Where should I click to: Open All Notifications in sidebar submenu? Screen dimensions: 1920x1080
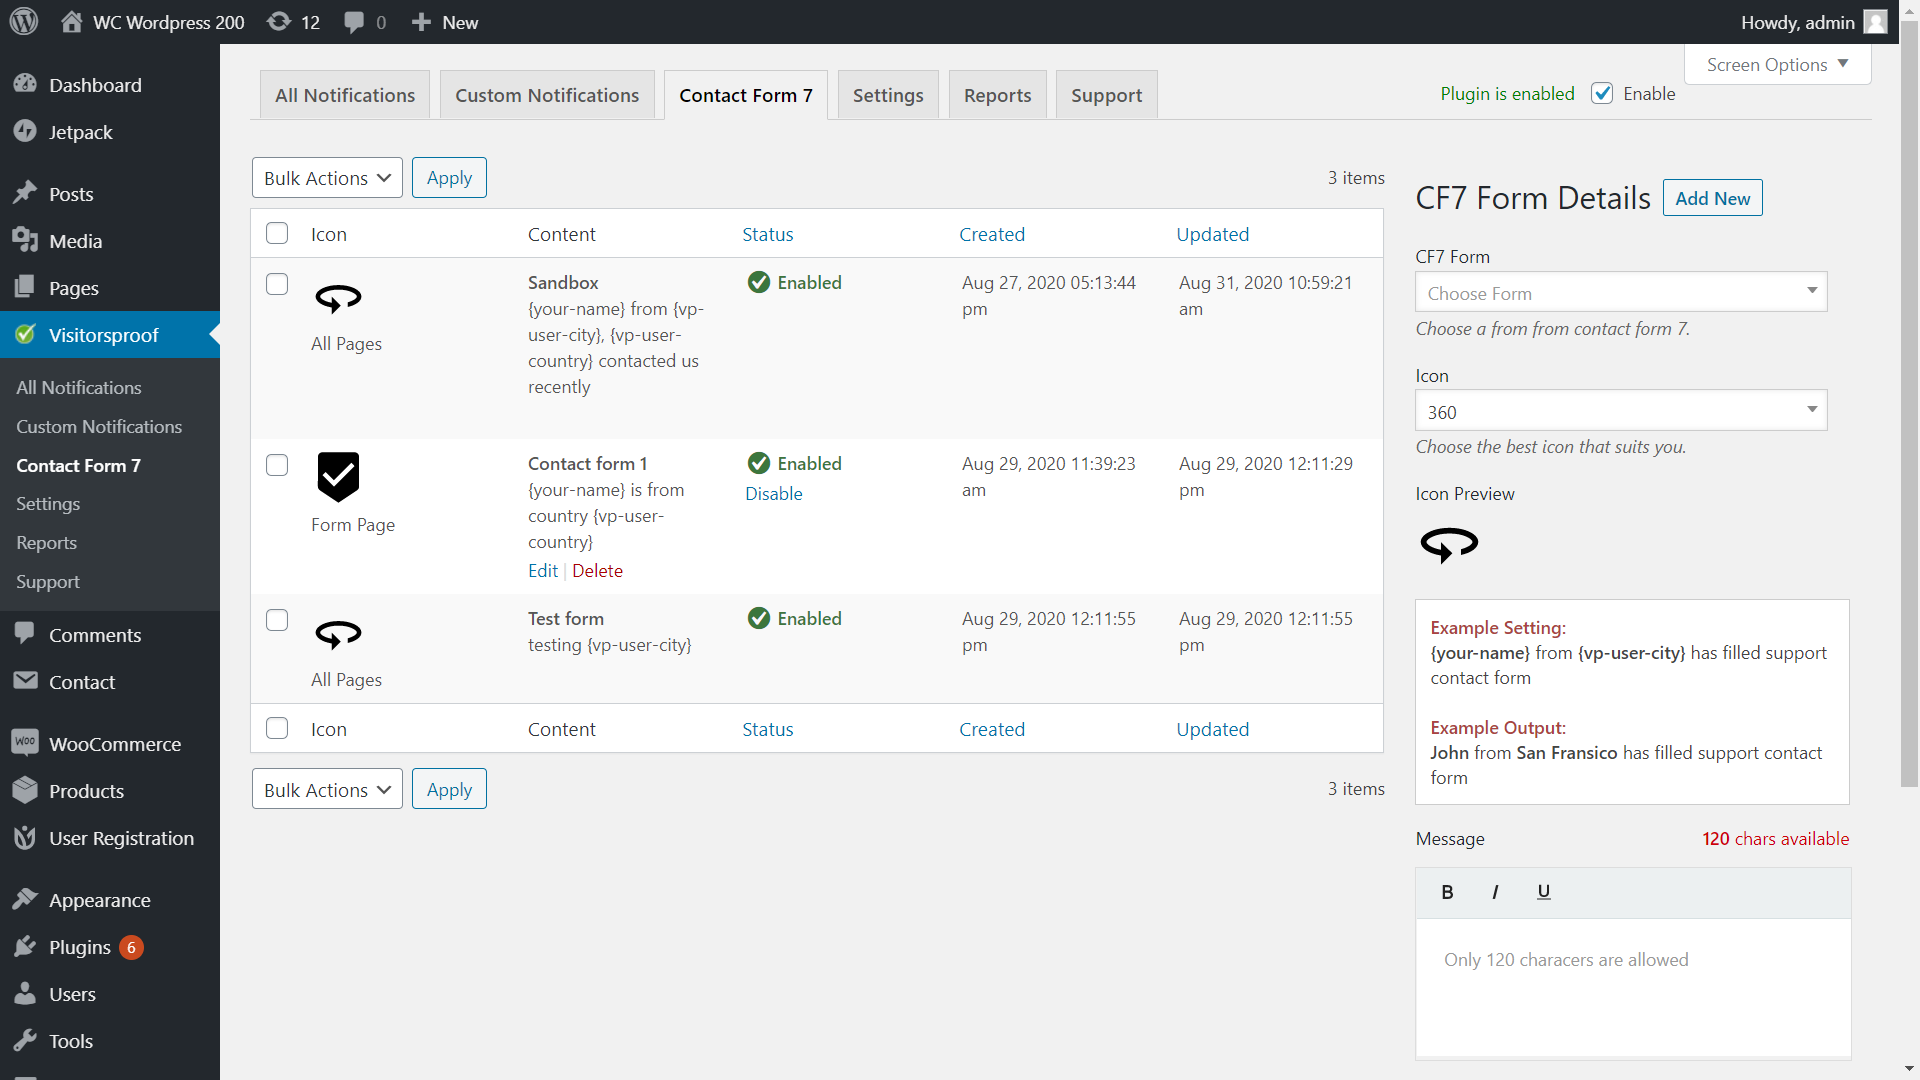pos(78,387)
